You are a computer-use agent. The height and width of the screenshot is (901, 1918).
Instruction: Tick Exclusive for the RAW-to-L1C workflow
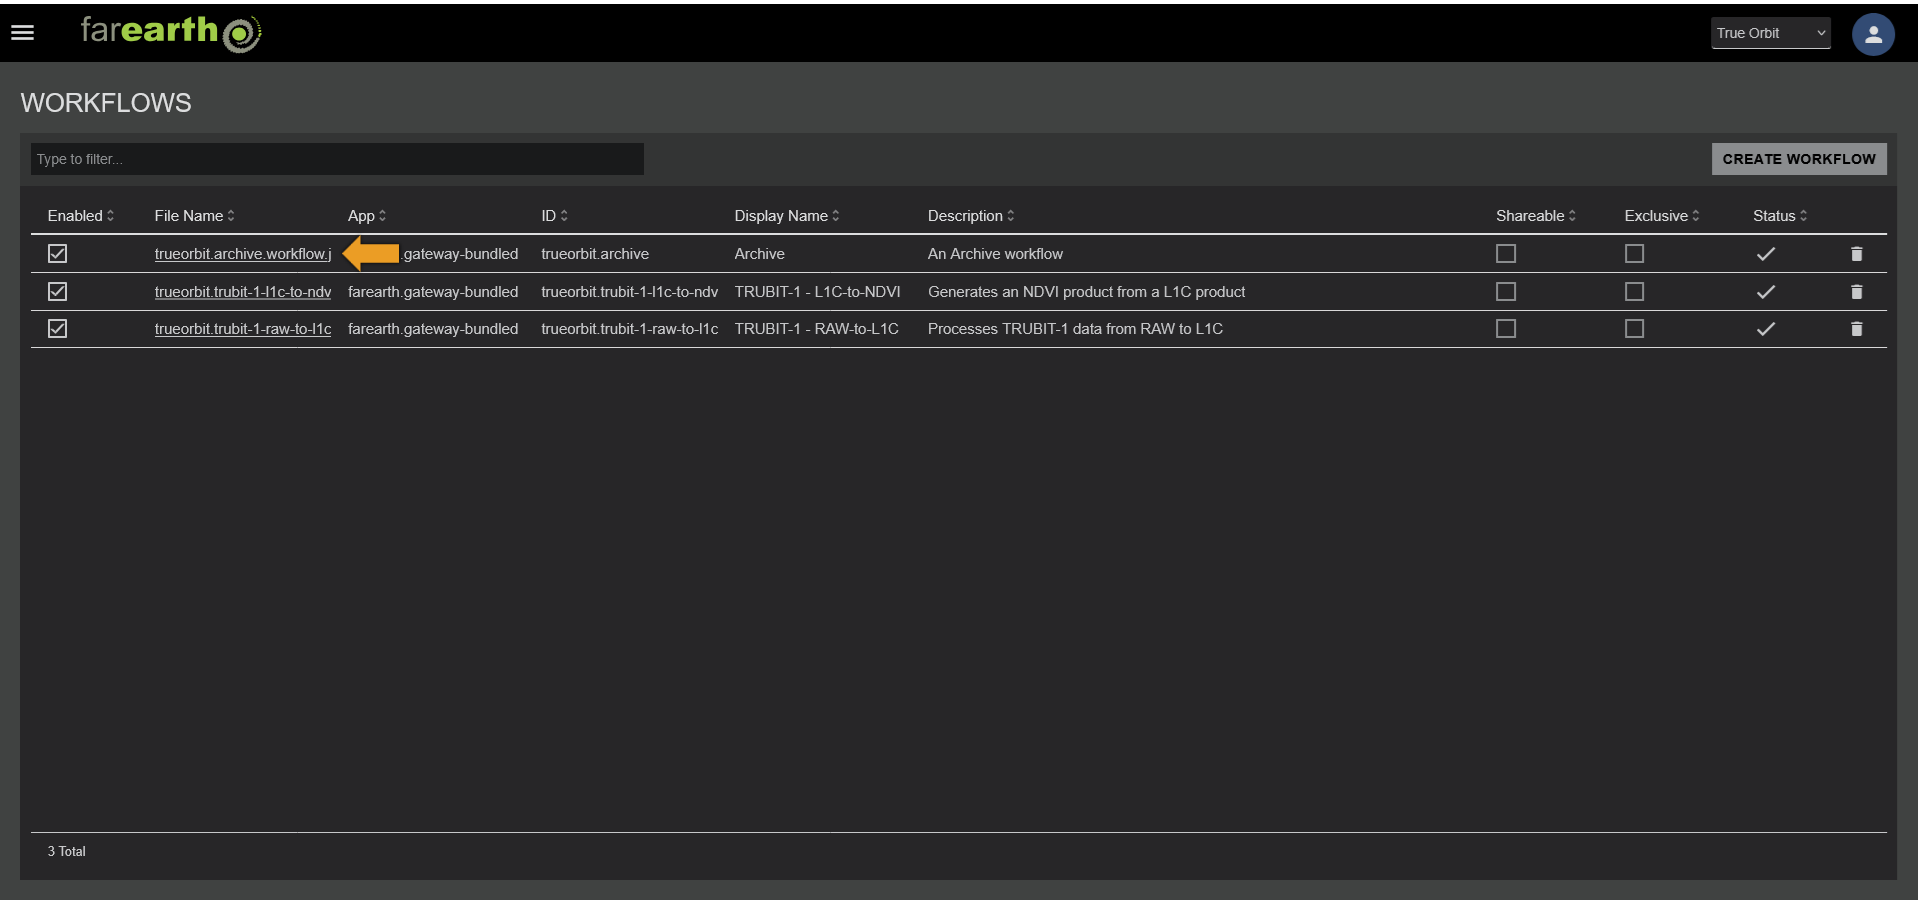tap(1634, 329)
